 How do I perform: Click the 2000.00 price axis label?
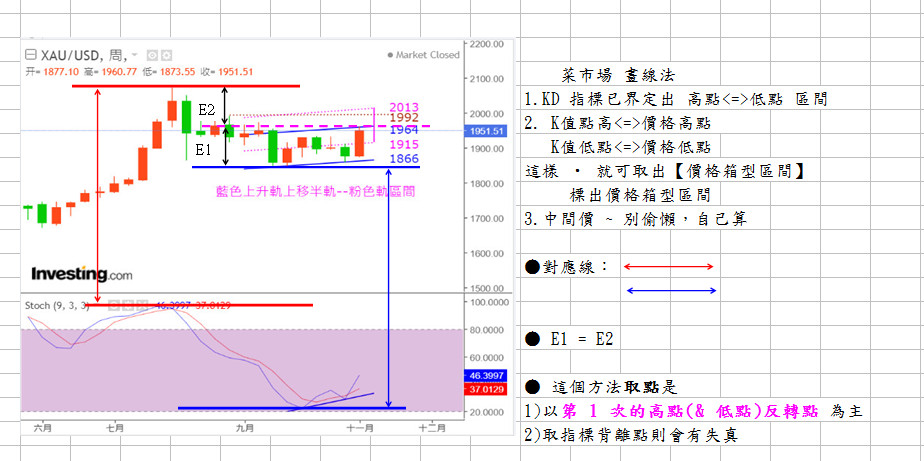point(486,114)
